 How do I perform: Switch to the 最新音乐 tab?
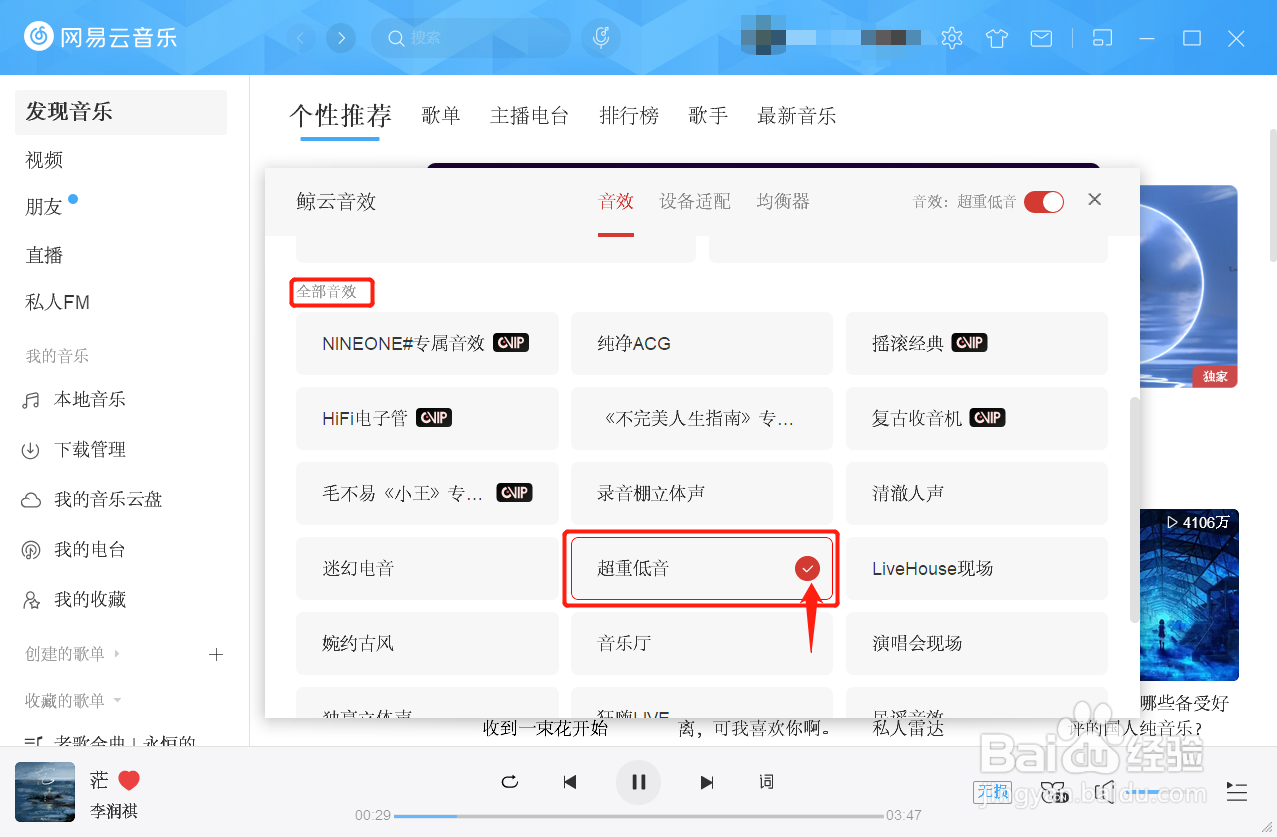pos(796,116)
